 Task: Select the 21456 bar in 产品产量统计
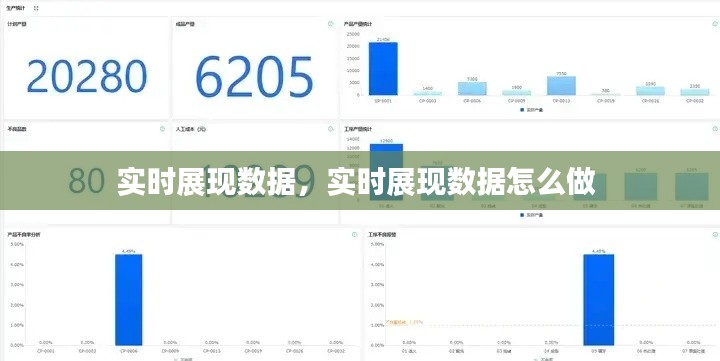pyautogui.click(x=383, y=69)
